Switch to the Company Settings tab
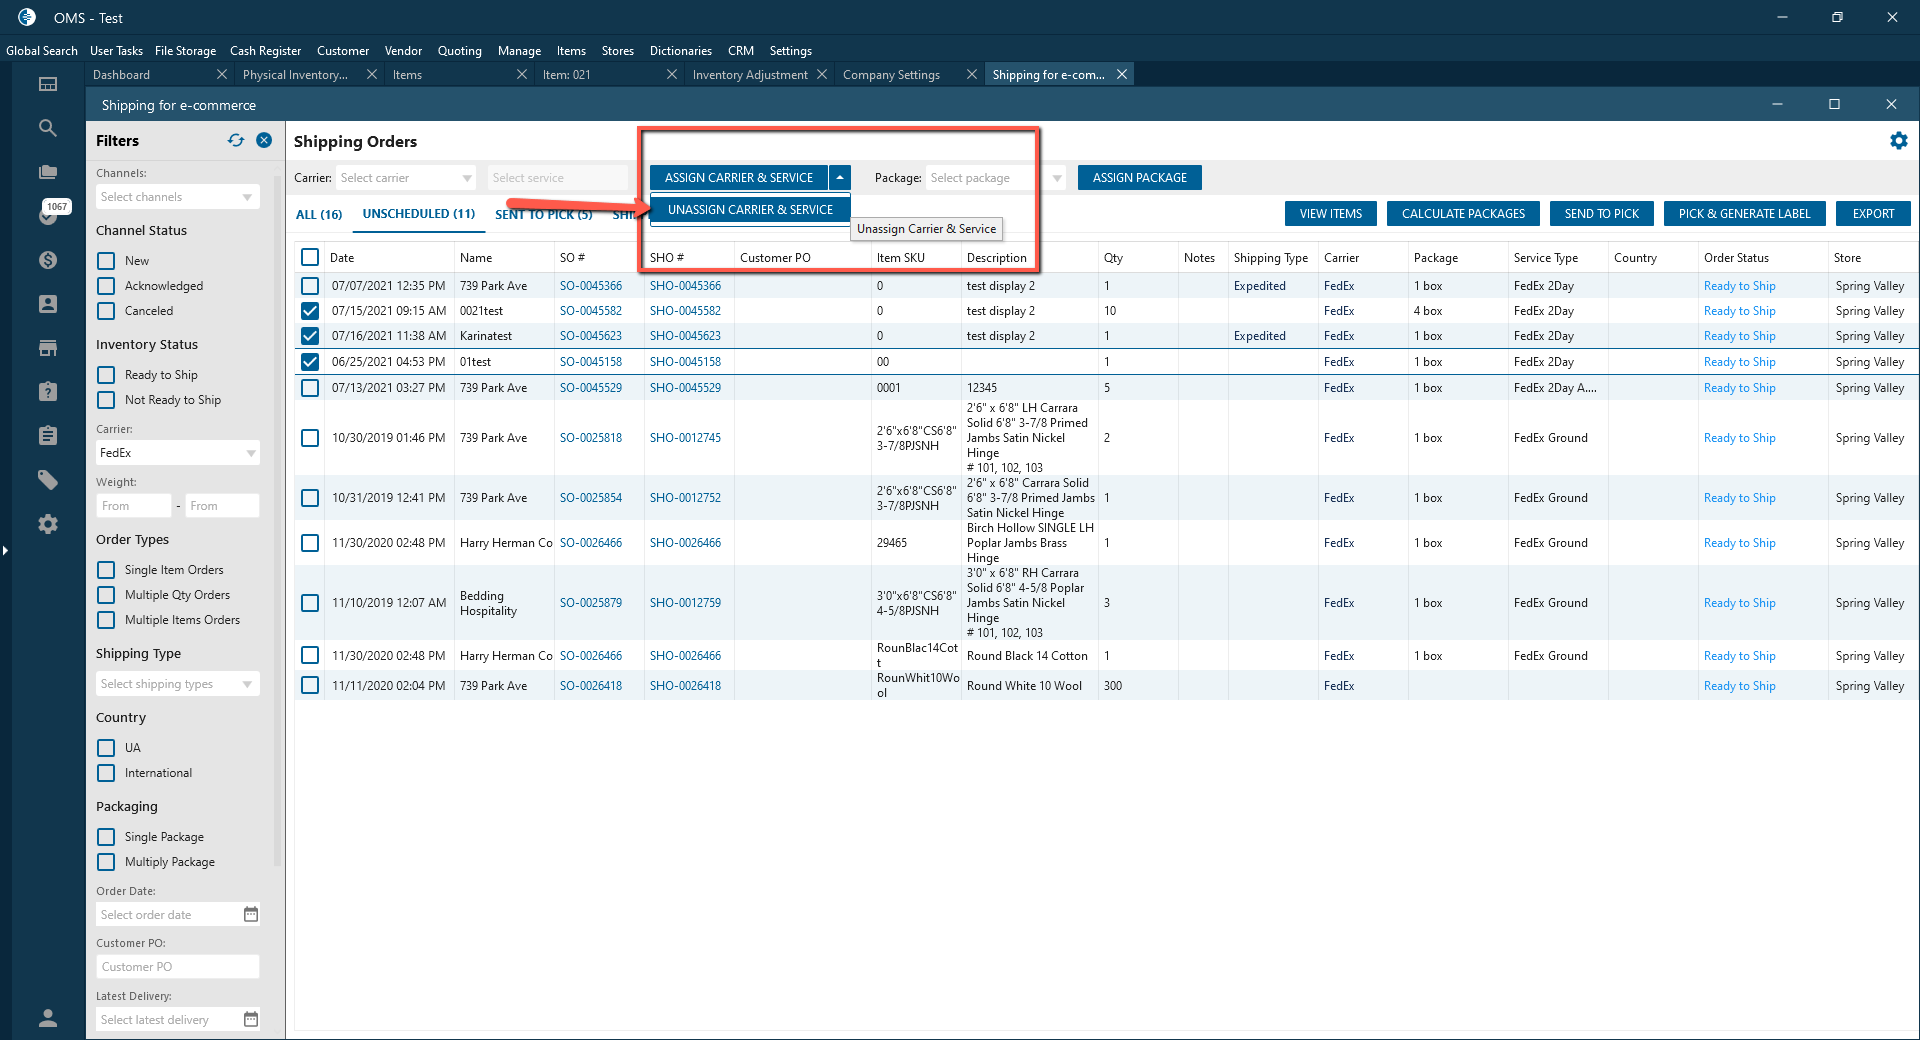The height and width of the screenshot is (1040, 1920). (x=892, y=75)
